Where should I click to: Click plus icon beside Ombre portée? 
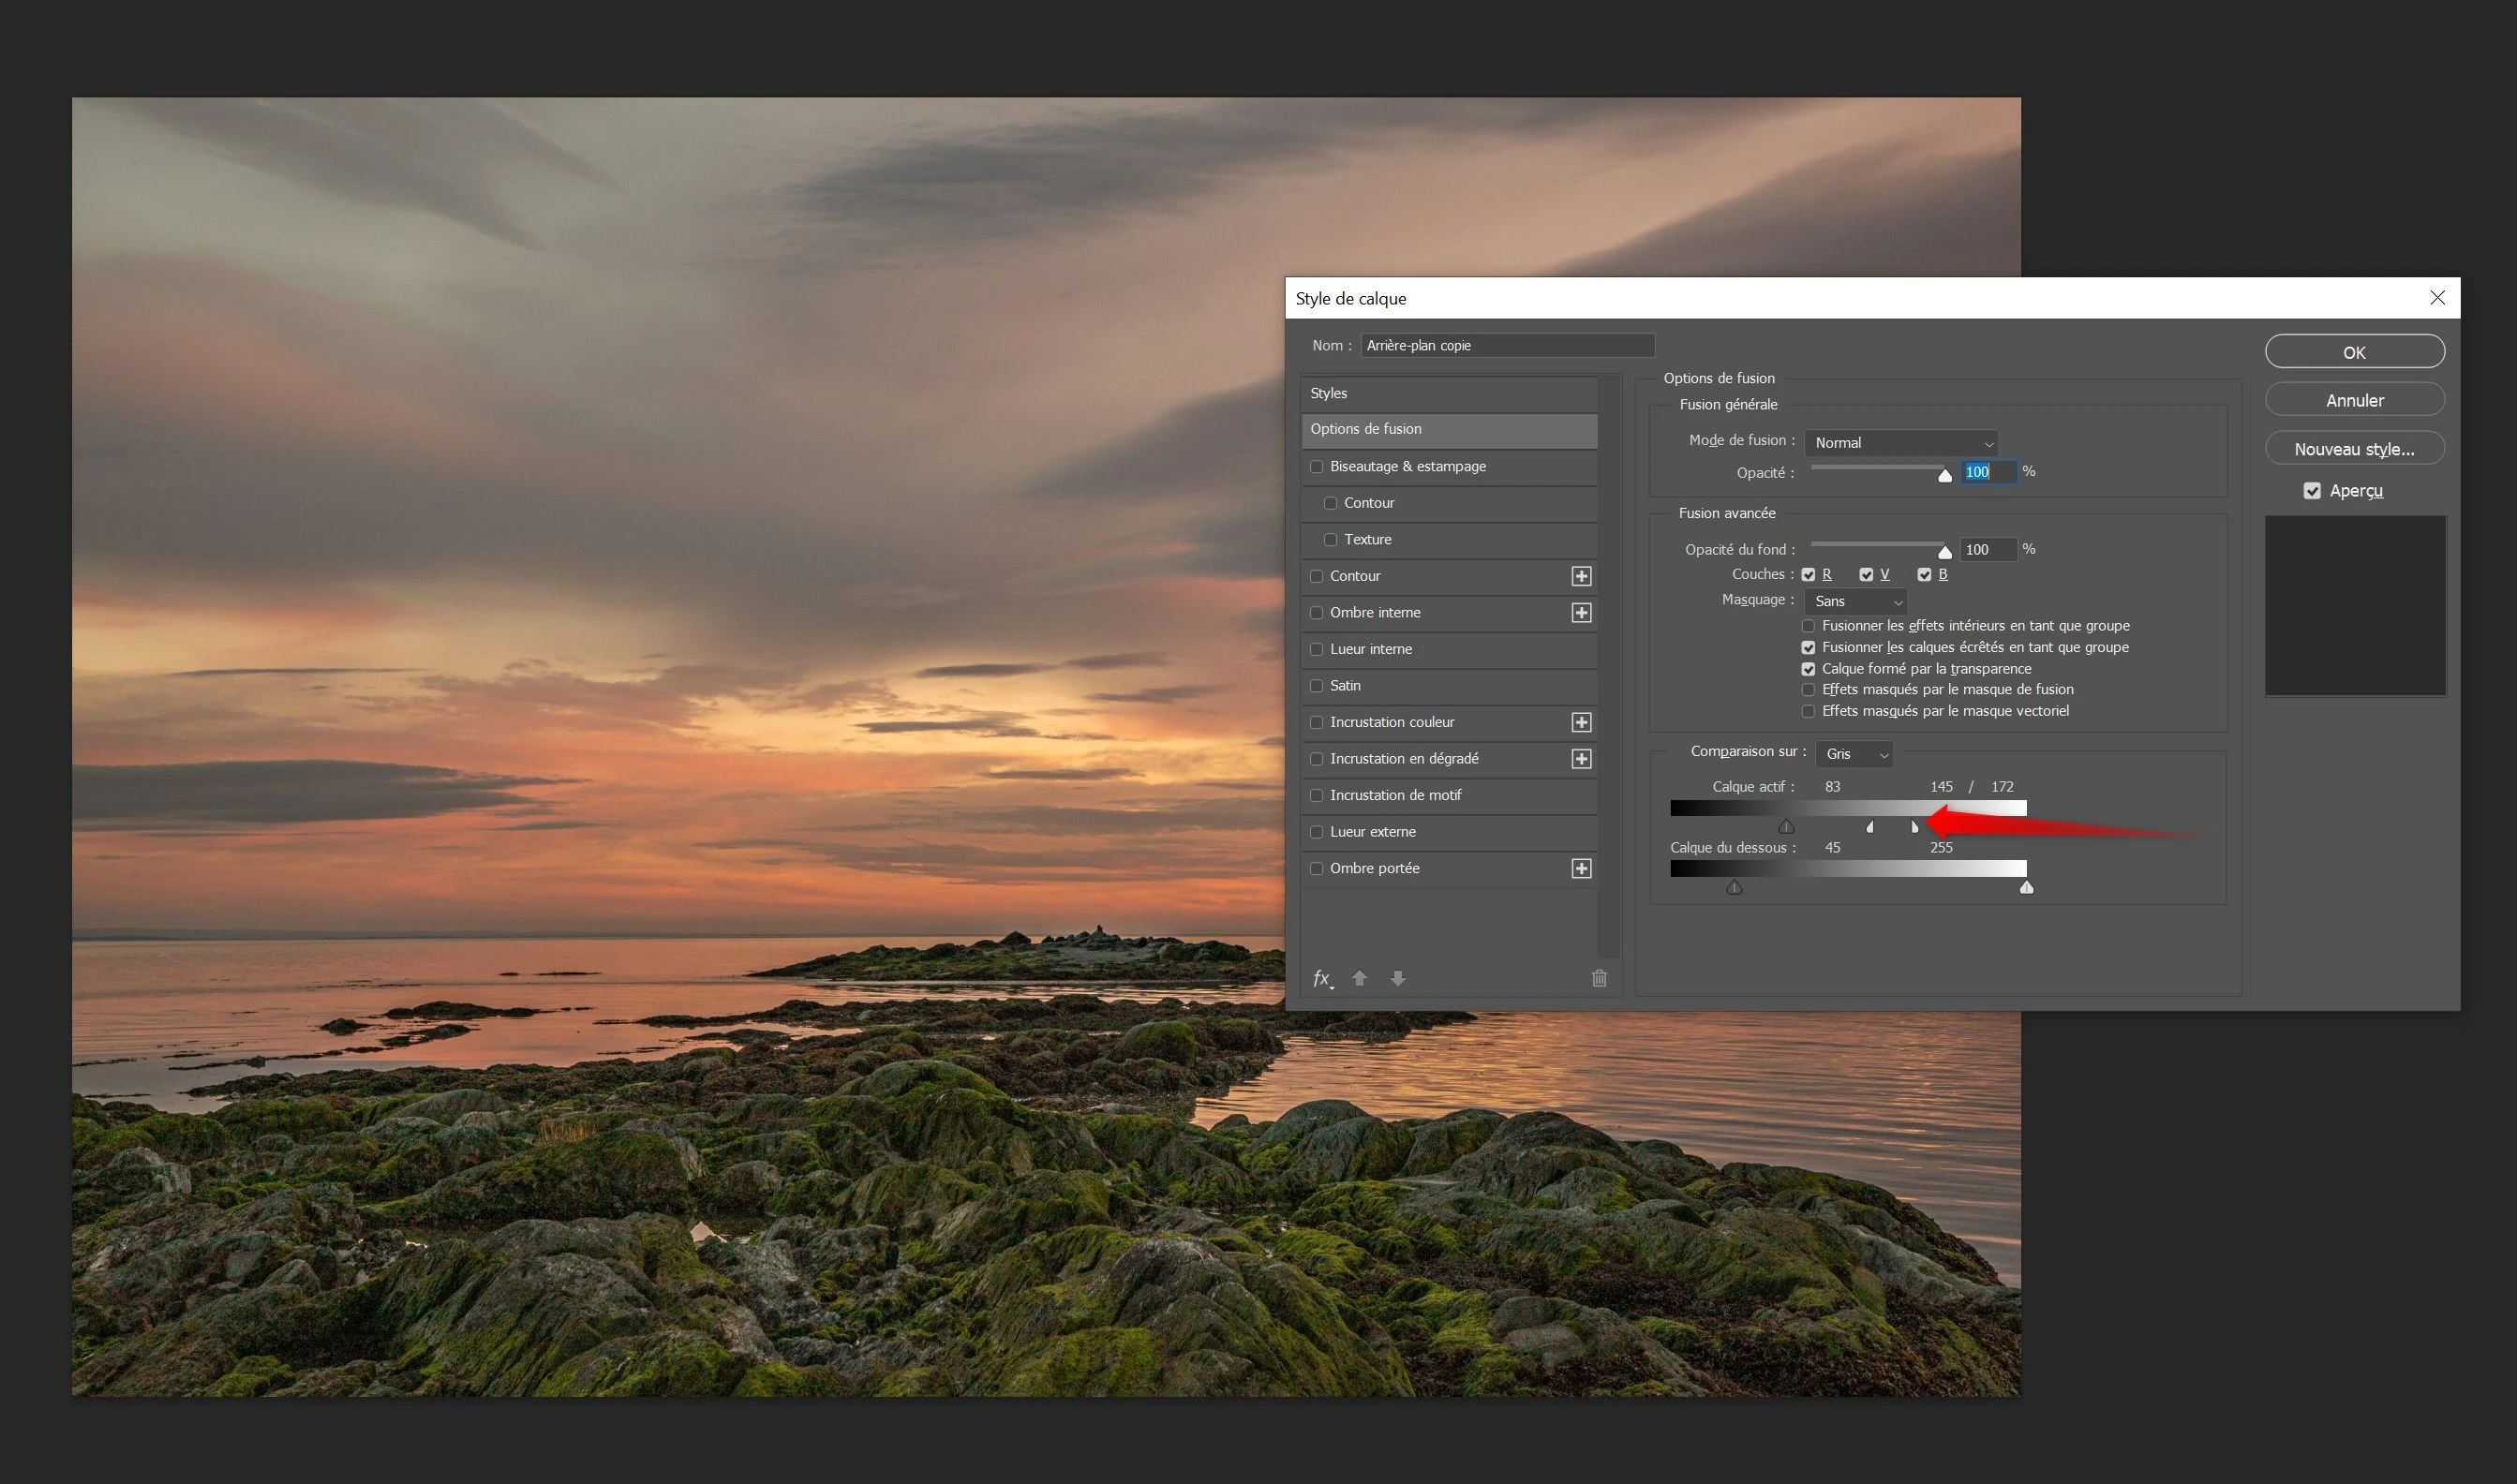[1581, 868]
